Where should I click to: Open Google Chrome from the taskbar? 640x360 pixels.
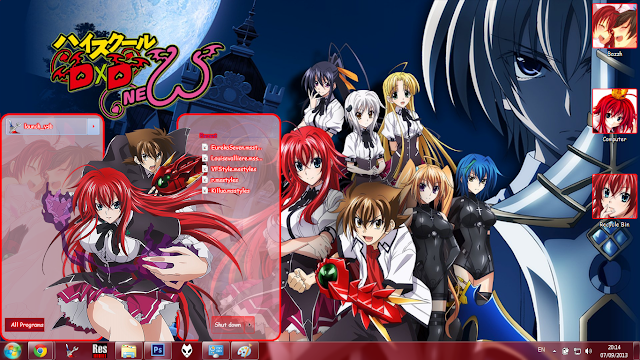point(40,351)
